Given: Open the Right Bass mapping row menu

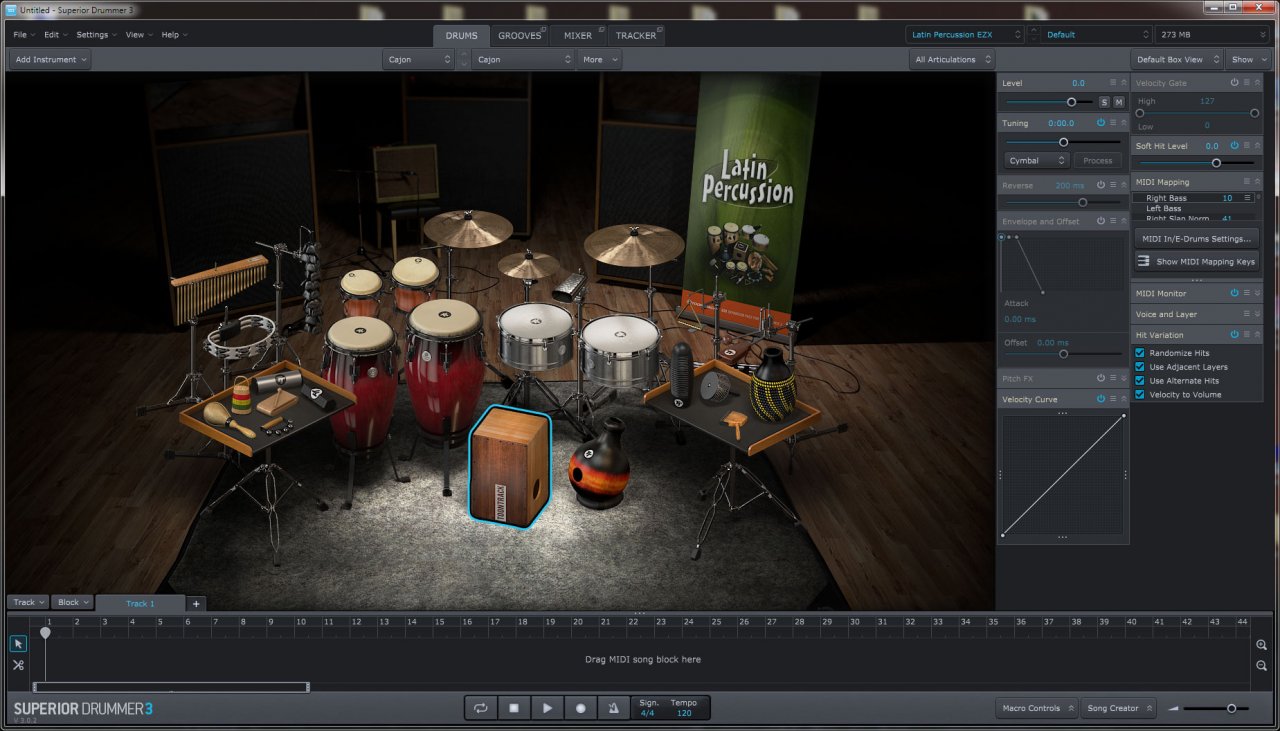Looking at the screenshot, I should pyautogui.click(x=1246, y=198).
